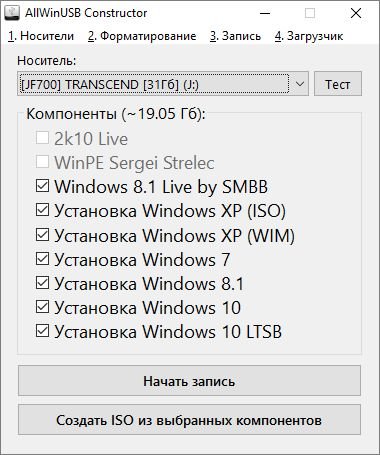Viewport: 380px width, 455px height.
Task: Open the Загрузчик menu
Action: [309, 36]
